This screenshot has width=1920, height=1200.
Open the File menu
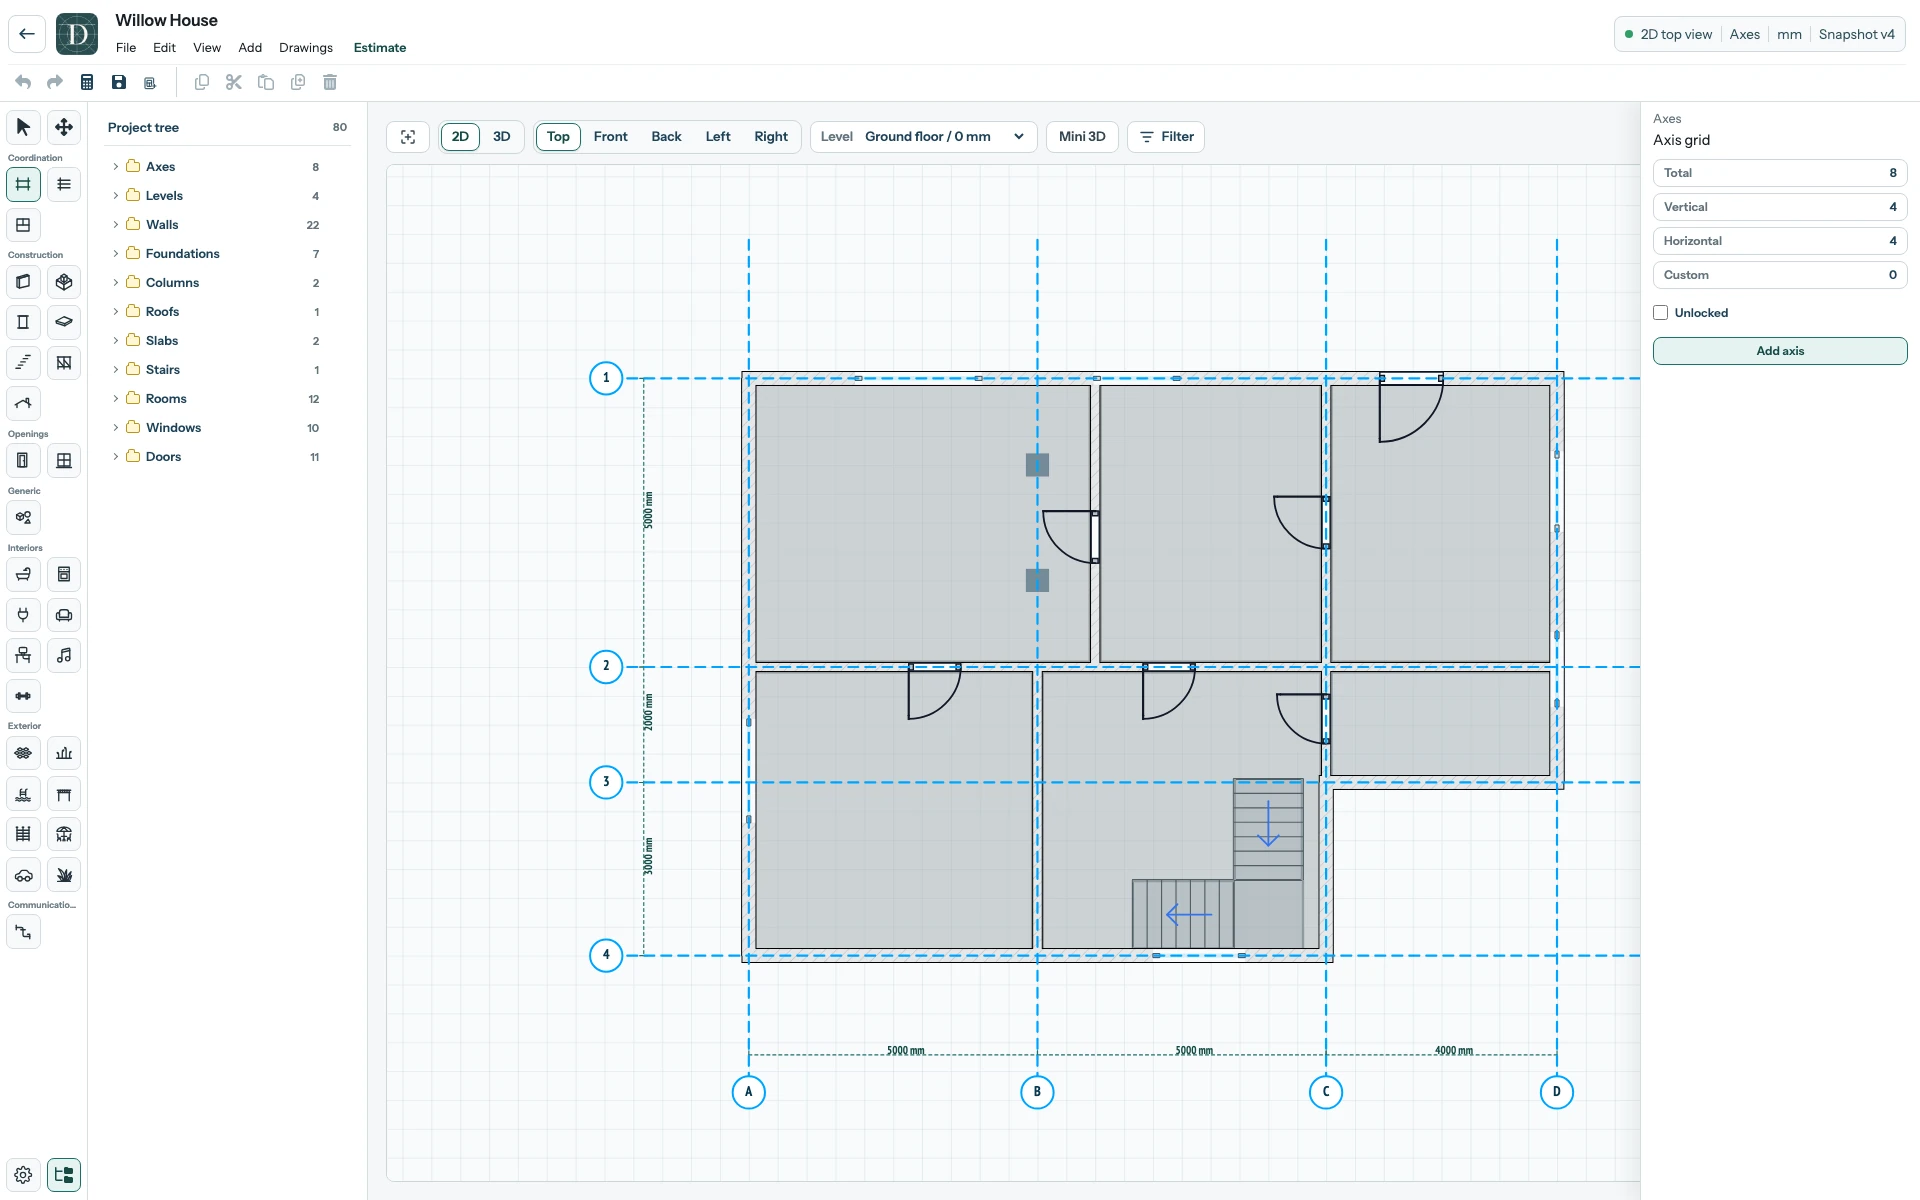point(126,48)
